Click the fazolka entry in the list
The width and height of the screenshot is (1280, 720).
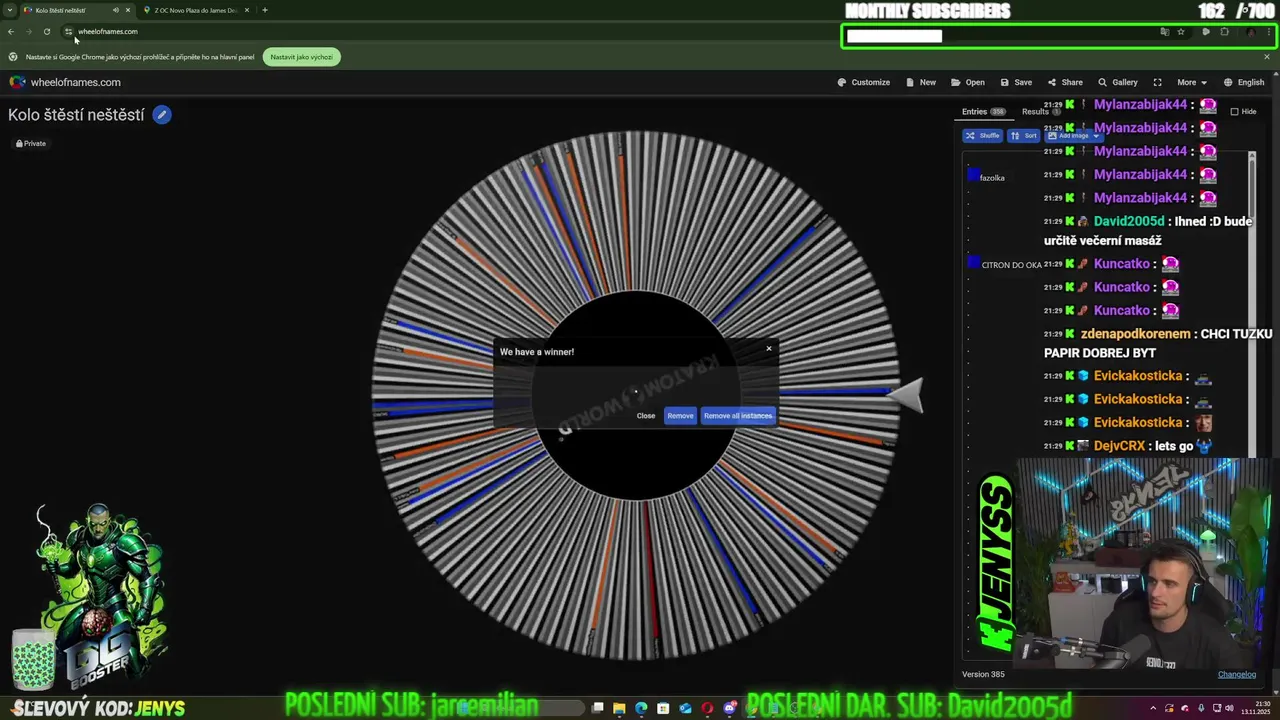[992, 178]
